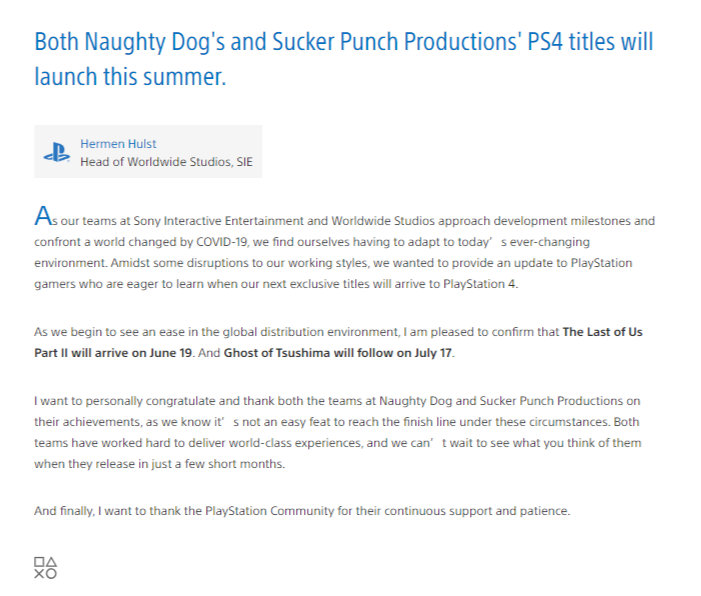
Task: Click the PlayStation shapes symbol at bottom
Action: coord(46,568)
